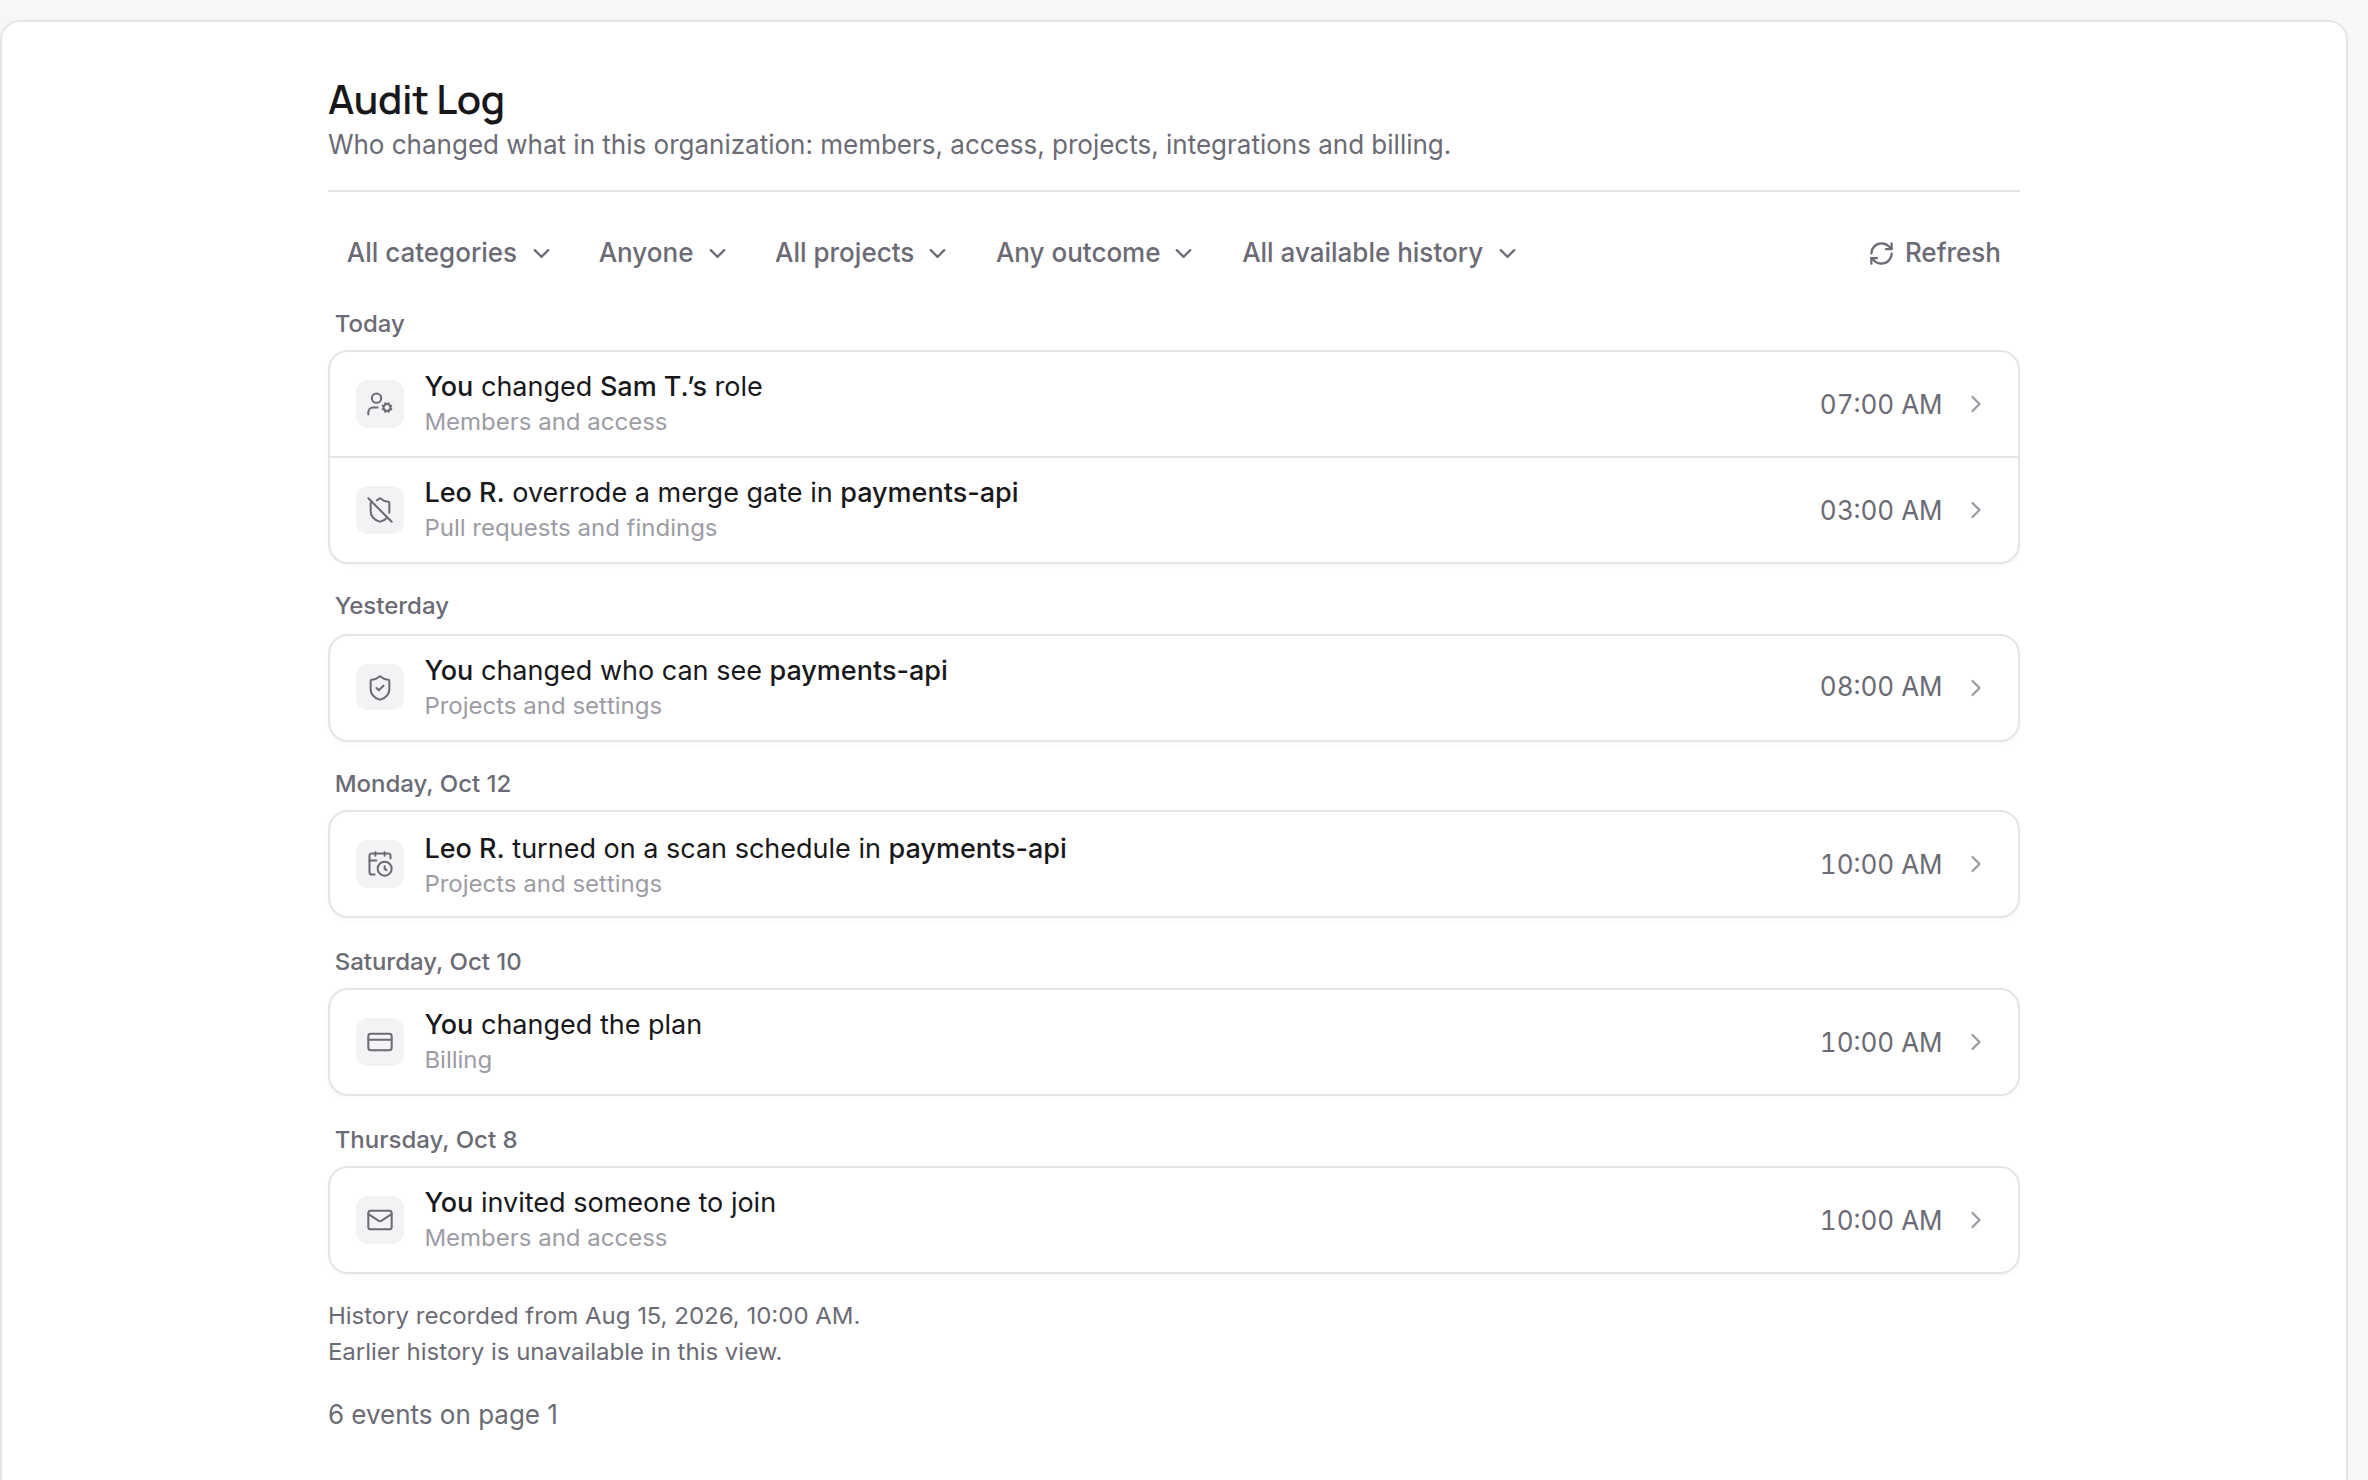Image resolution: width=2368 pixels, height=1480 pixels.
Task: Expand the scan schedule event chevron
Action: click(1976, 864)
